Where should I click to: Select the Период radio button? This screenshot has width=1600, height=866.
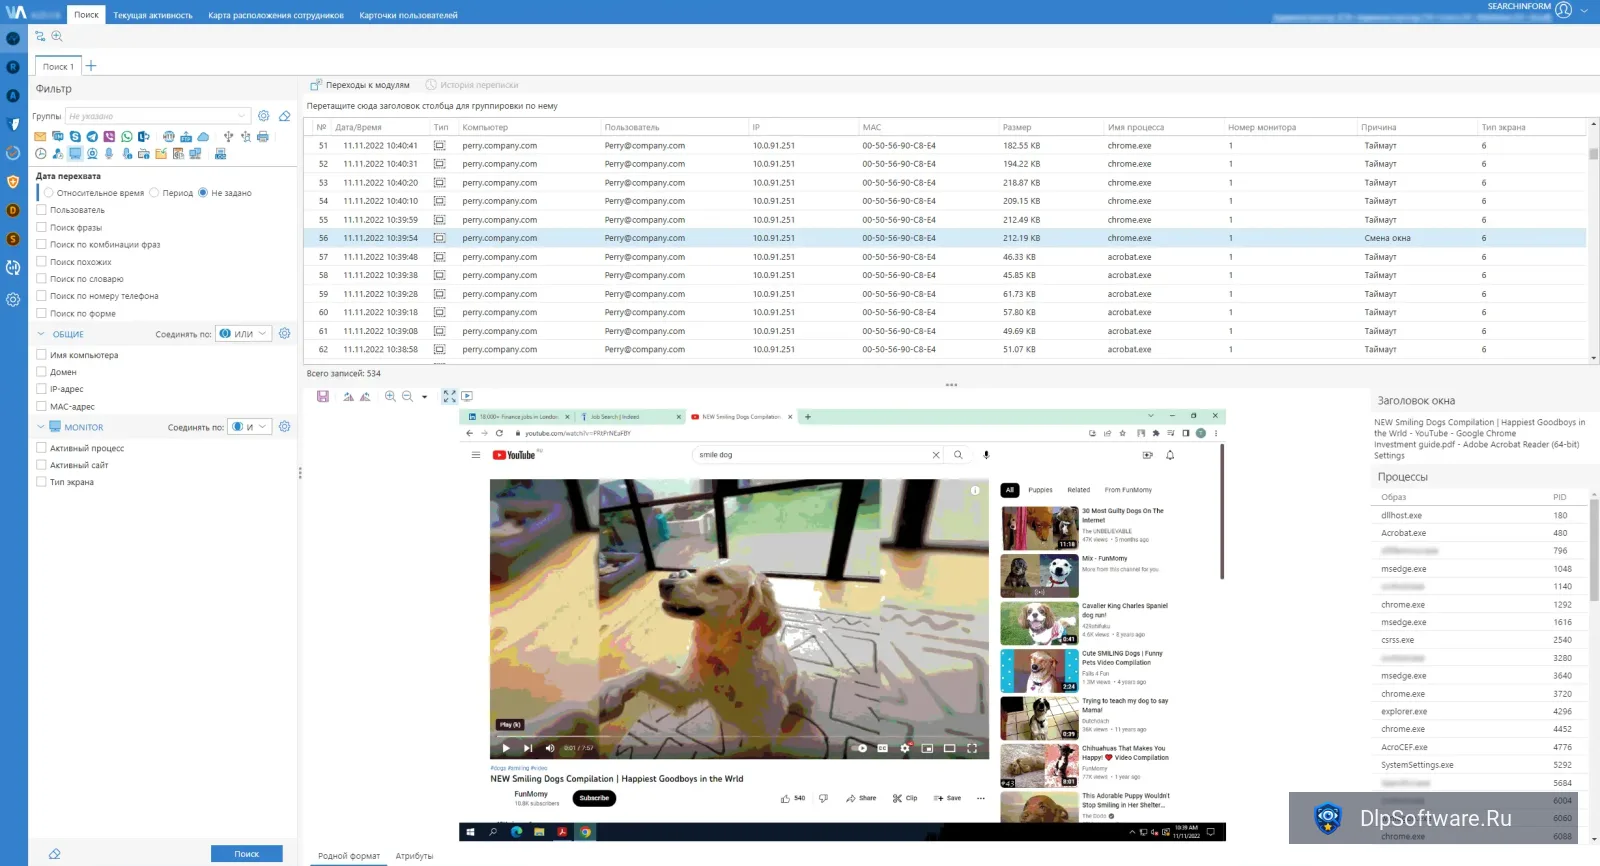click(x=154, y=193)
